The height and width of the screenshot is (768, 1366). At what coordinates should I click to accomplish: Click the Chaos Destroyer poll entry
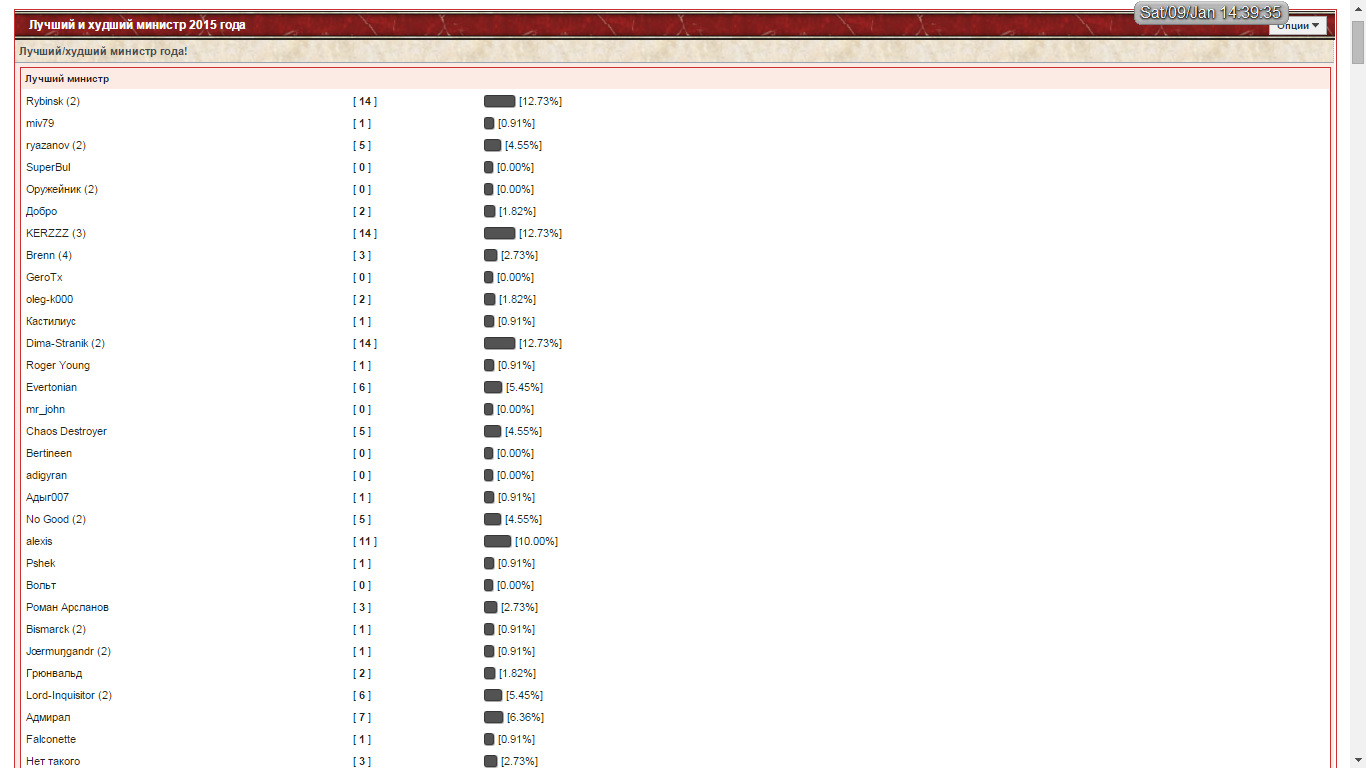pos(66,431)
